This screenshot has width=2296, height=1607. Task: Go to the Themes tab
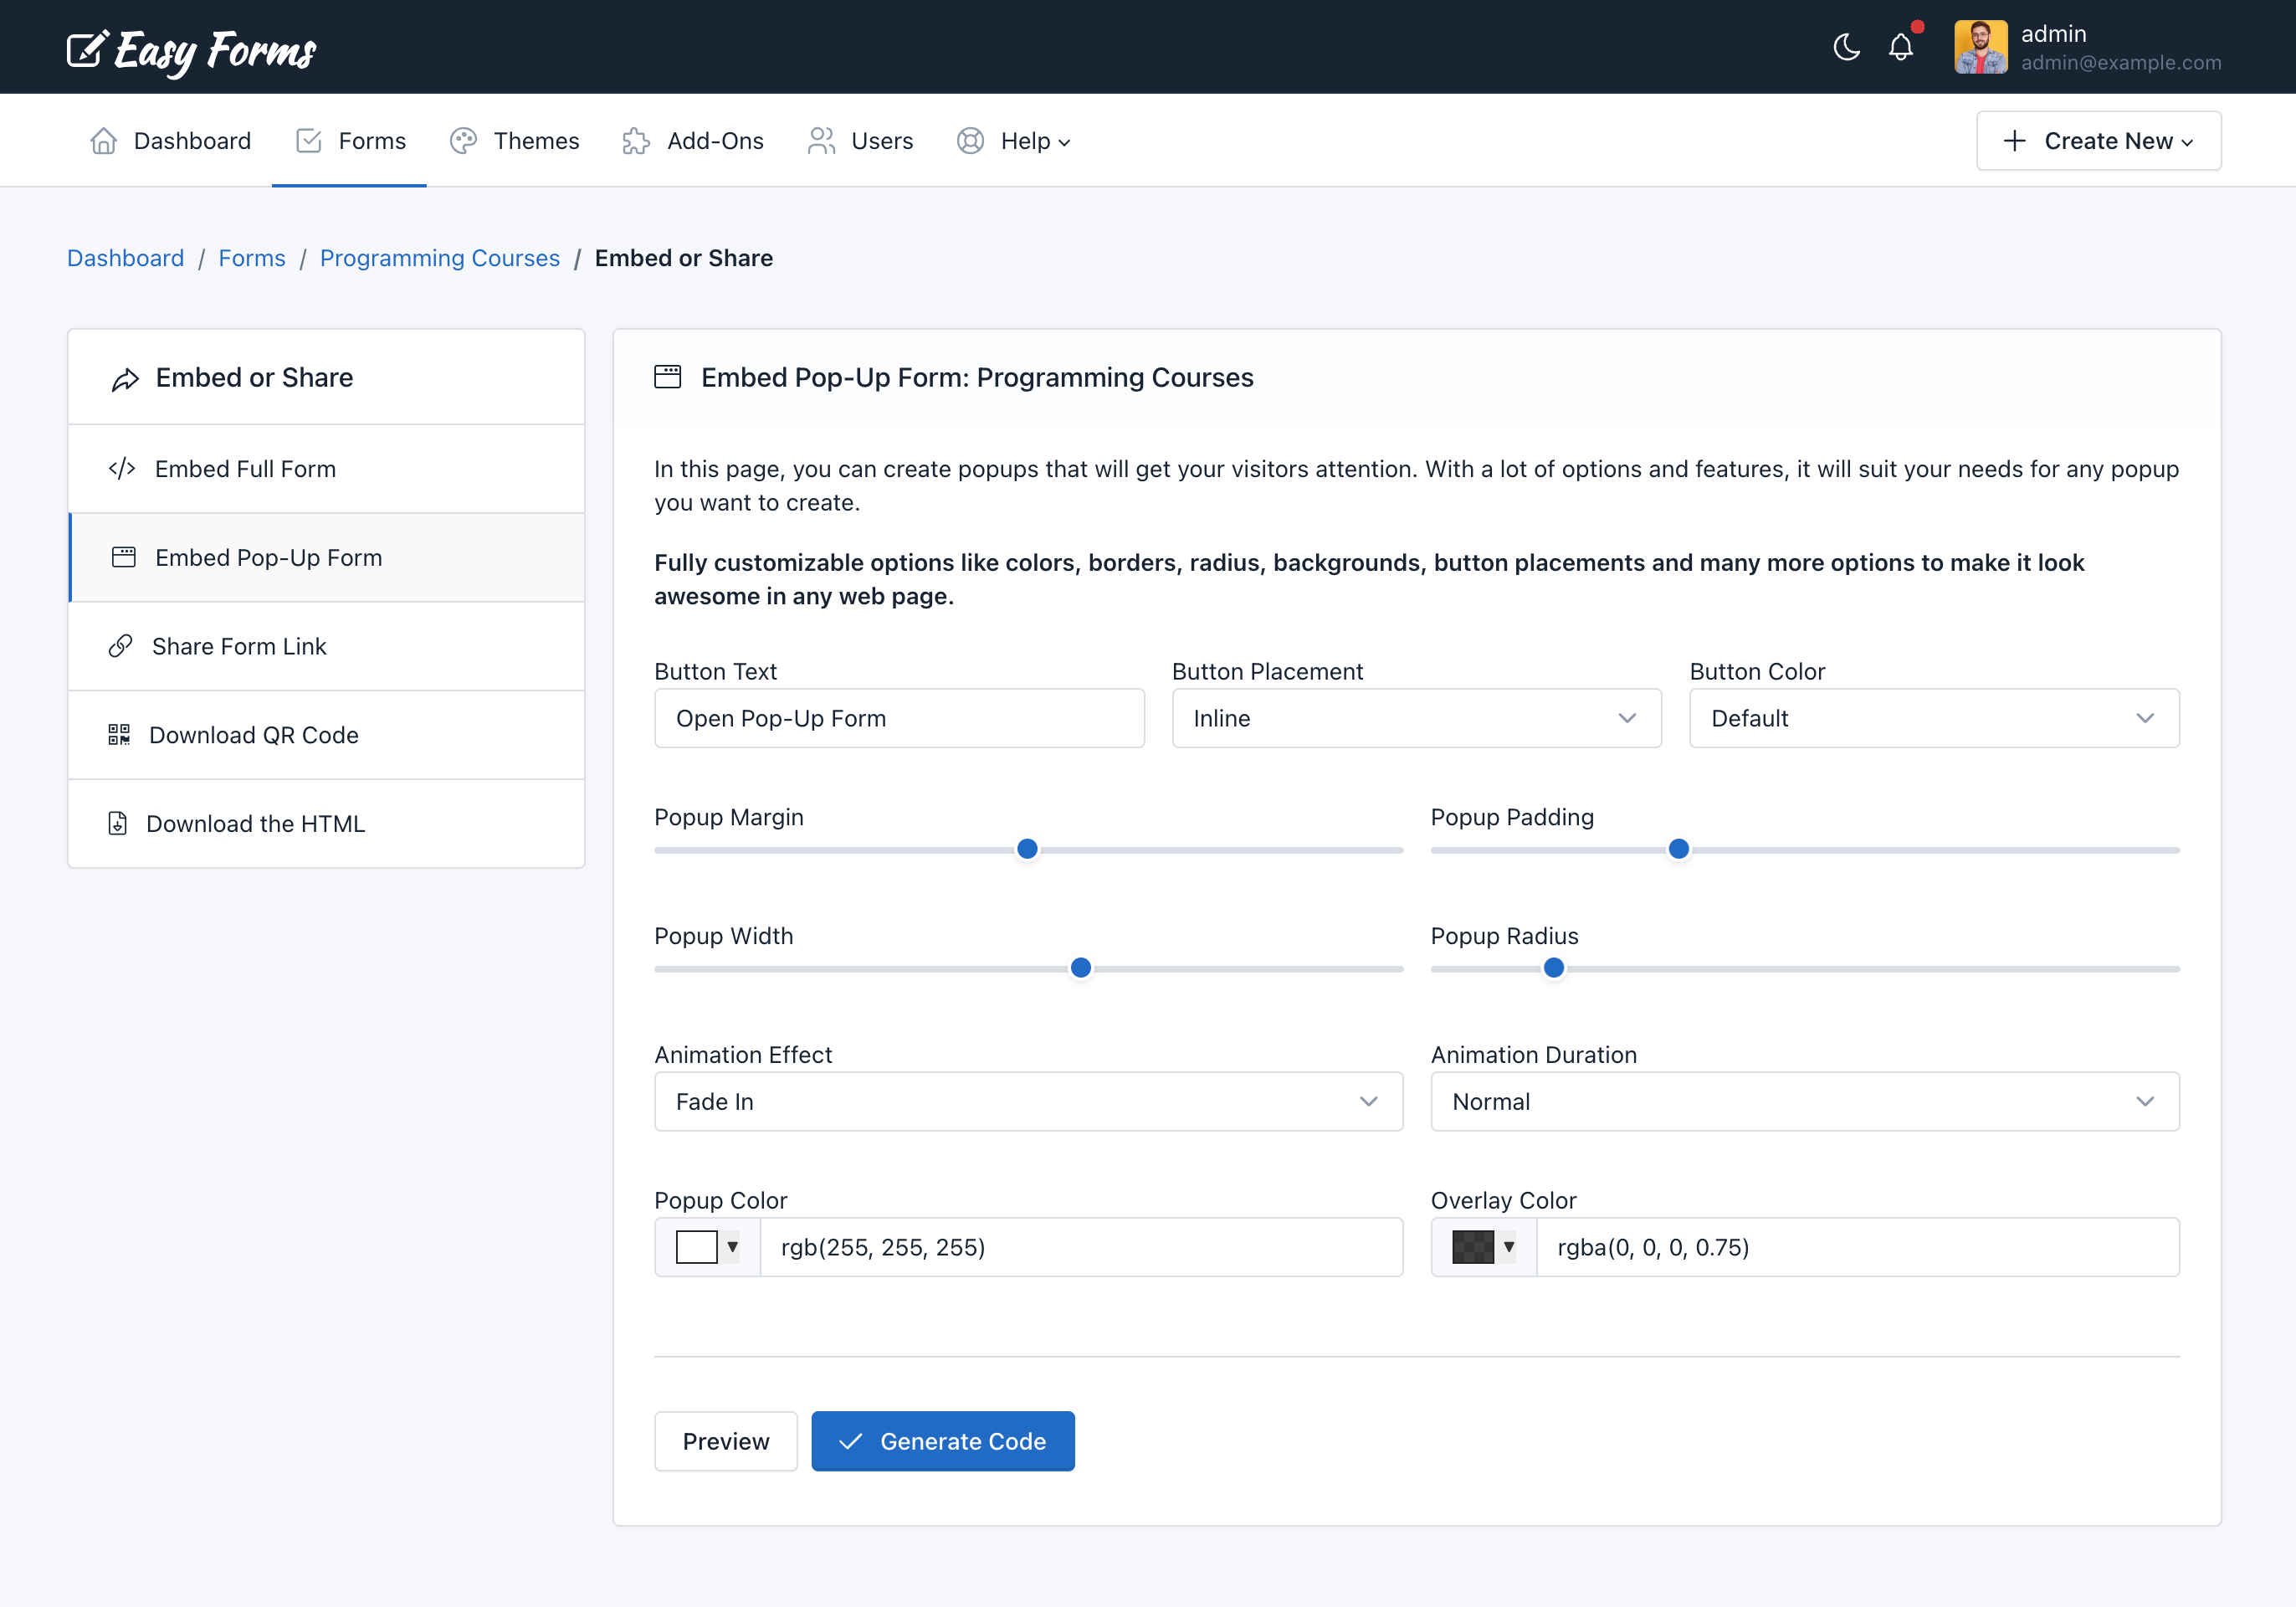[514, 141]
